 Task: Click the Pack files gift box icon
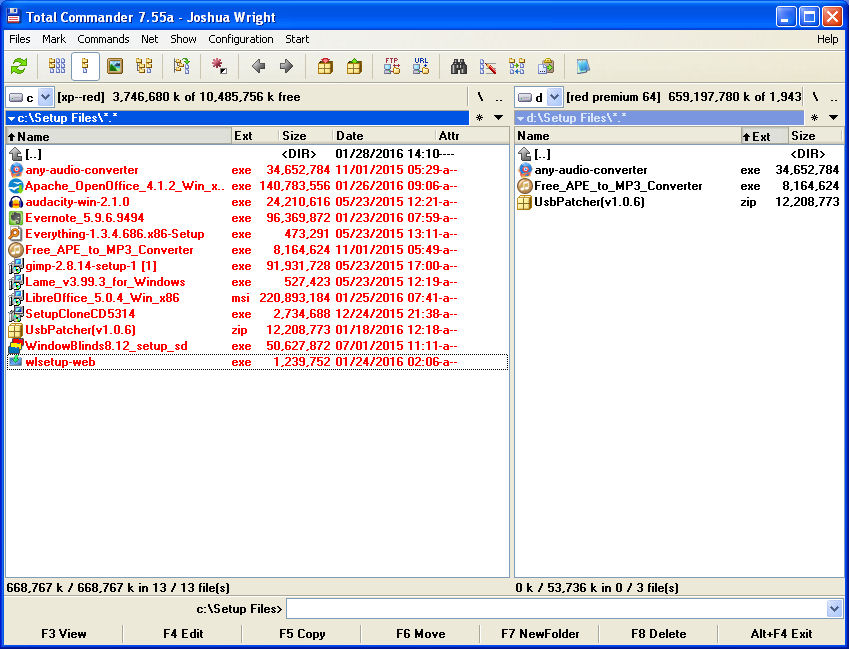pos(325,67)
